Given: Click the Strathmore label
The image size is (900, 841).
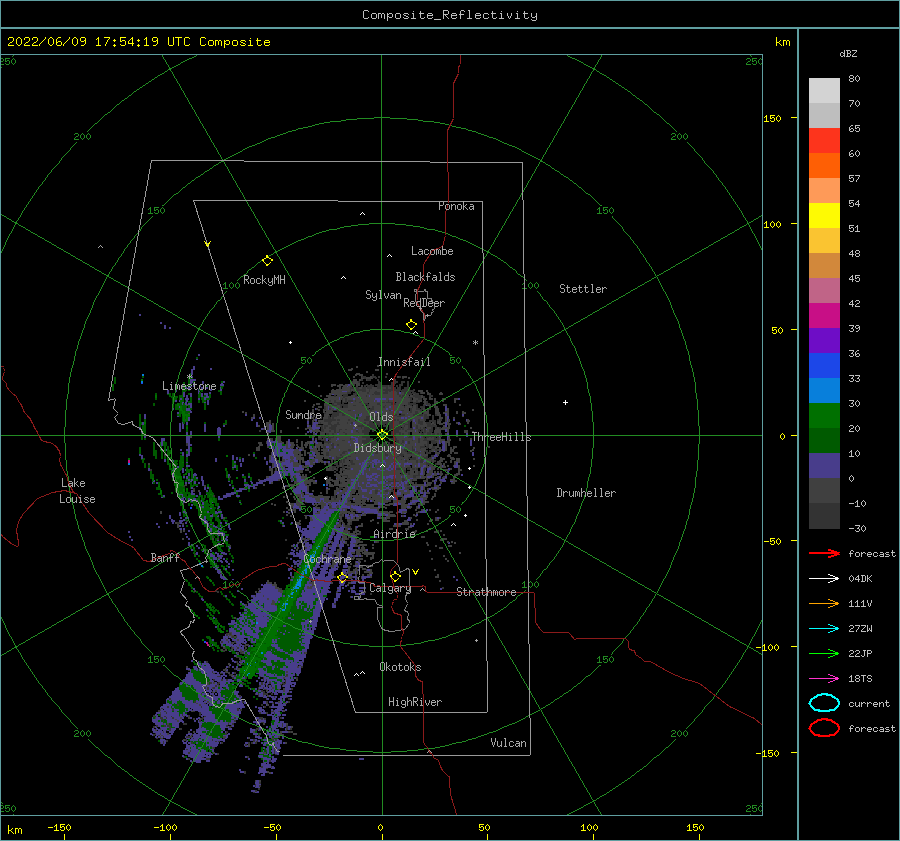Looking at the screenshot, I should (486, 592).
